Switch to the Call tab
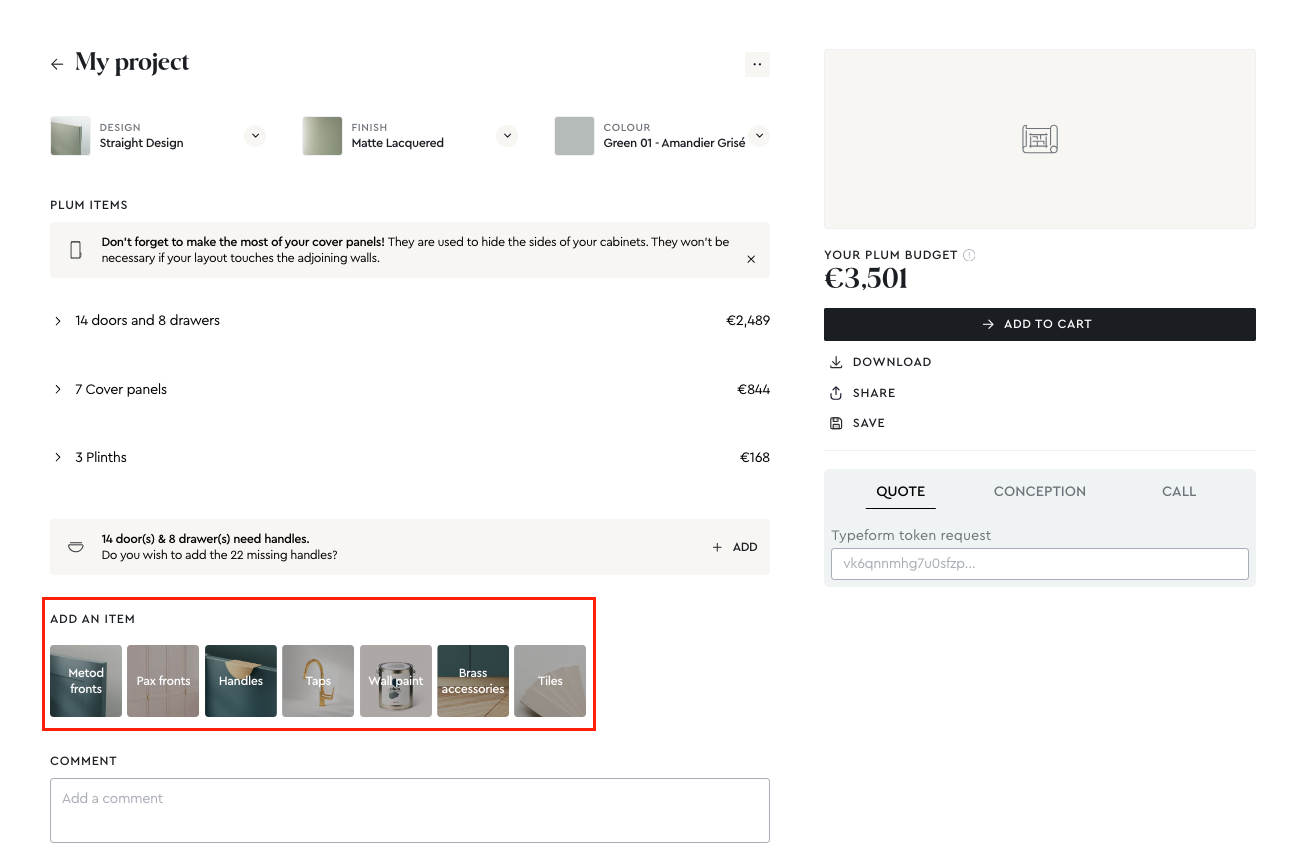This screenshot has width=1291, height=853. (1178, 491)
